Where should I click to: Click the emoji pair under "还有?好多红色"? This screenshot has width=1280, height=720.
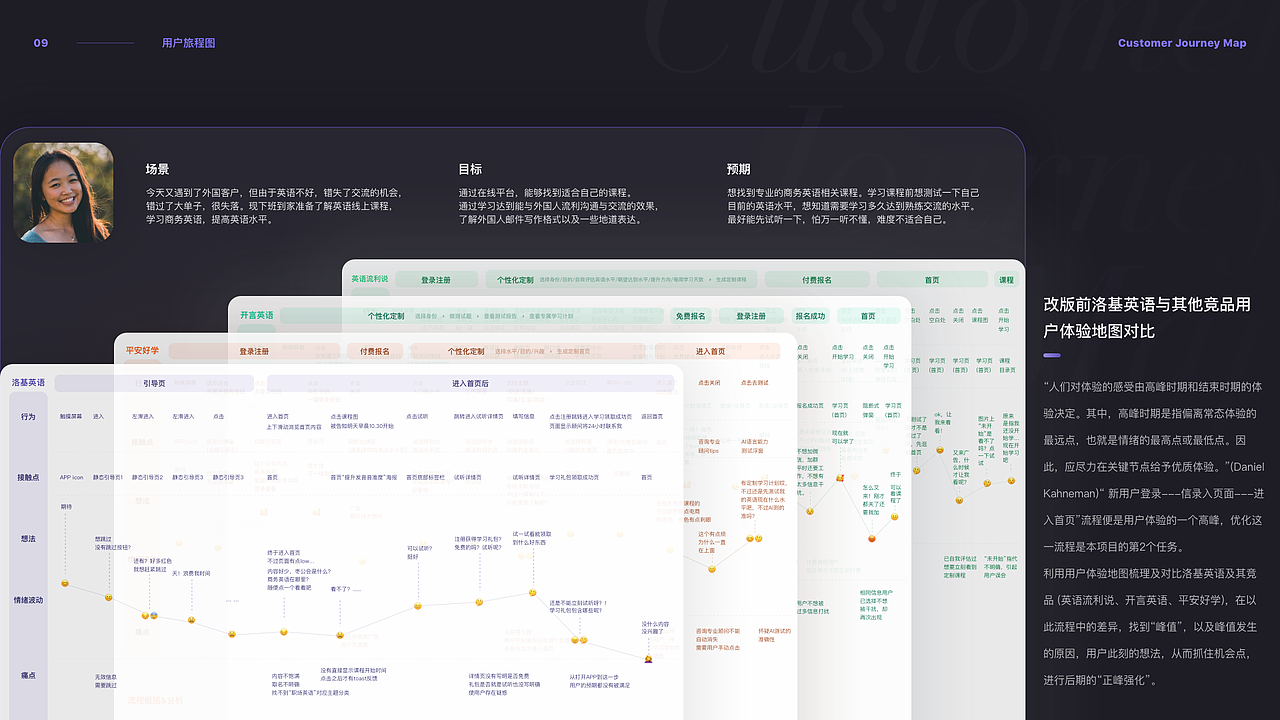tap(149, 615)
